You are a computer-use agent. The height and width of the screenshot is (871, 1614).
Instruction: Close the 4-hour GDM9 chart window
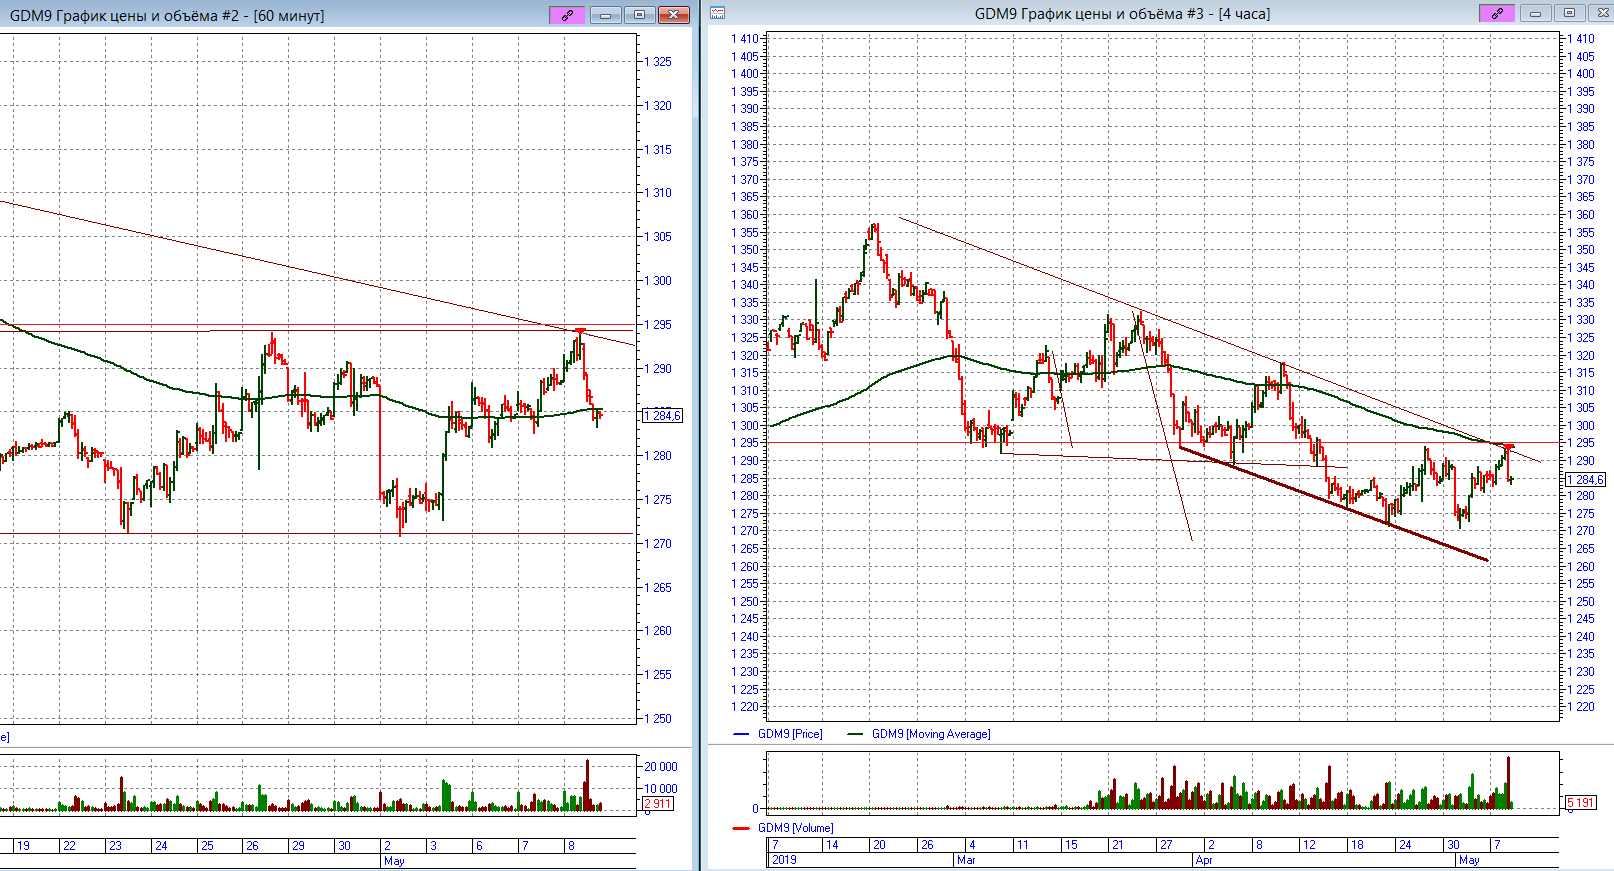pos(1599,13)
